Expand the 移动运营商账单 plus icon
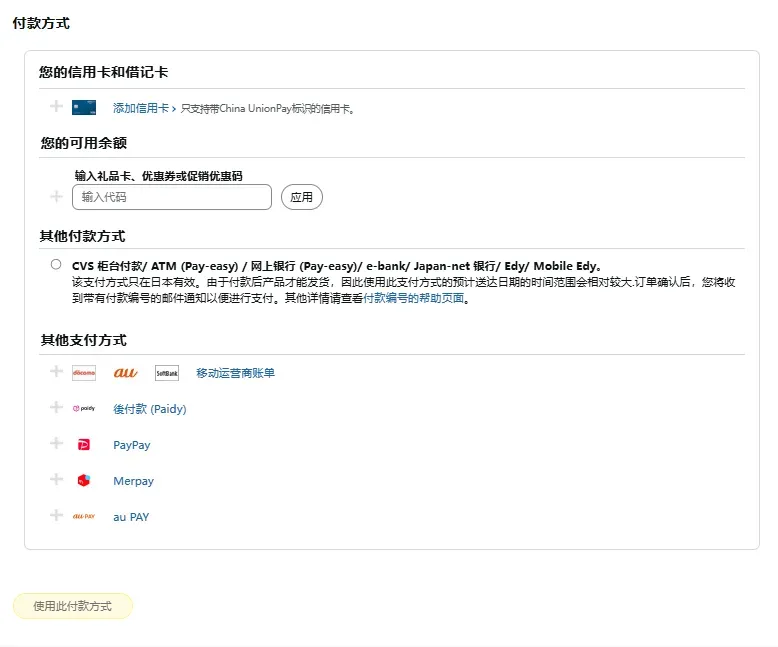 coord(57,371)
